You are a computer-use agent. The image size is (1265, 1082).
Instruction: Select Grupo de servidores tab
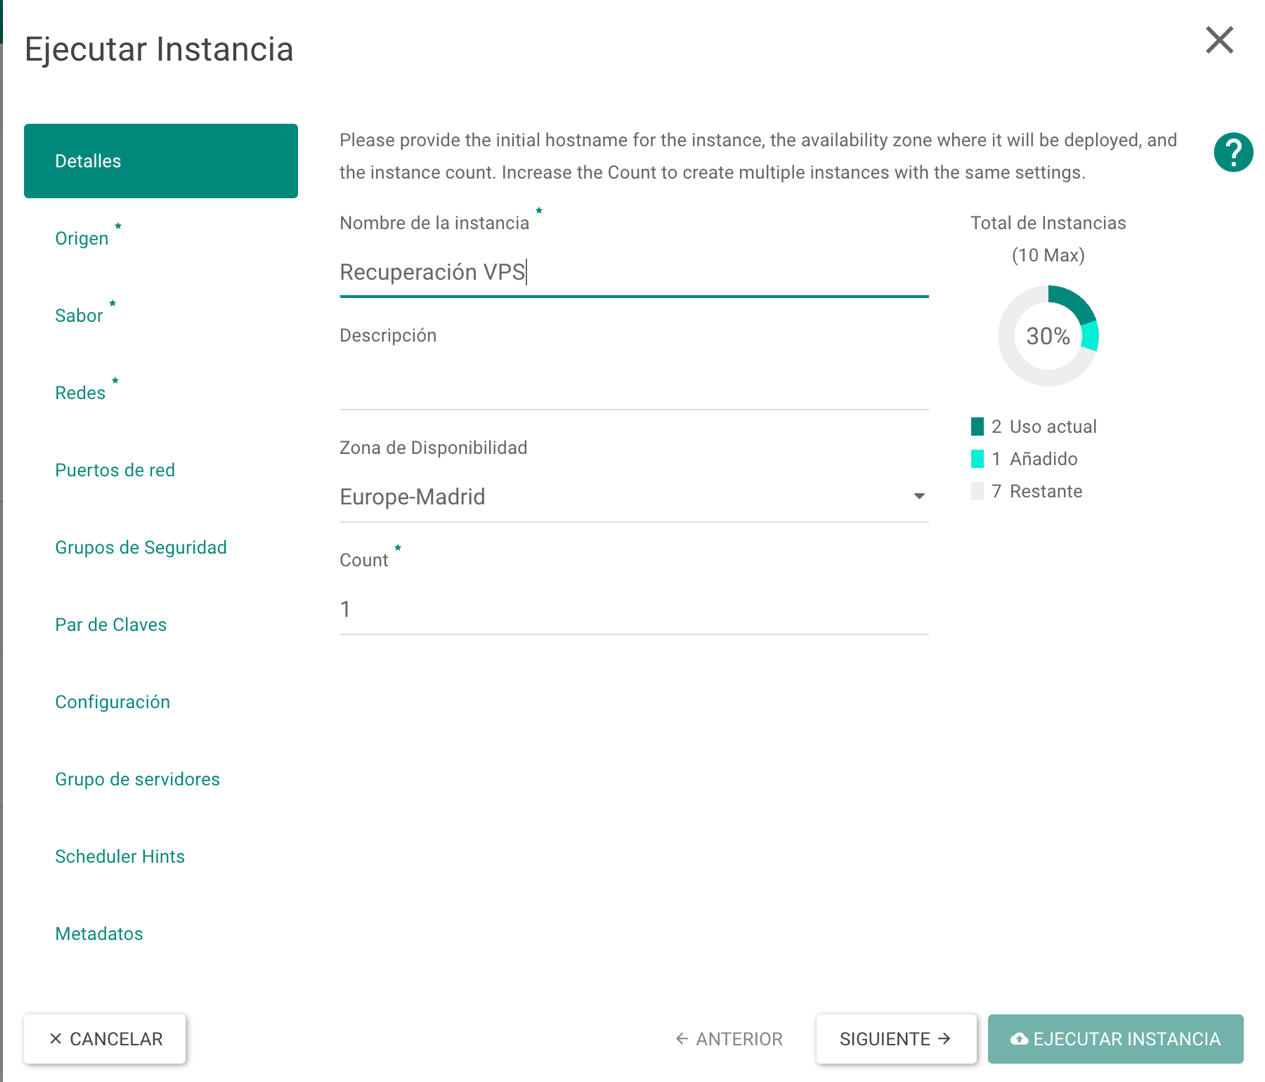point(137,779)
